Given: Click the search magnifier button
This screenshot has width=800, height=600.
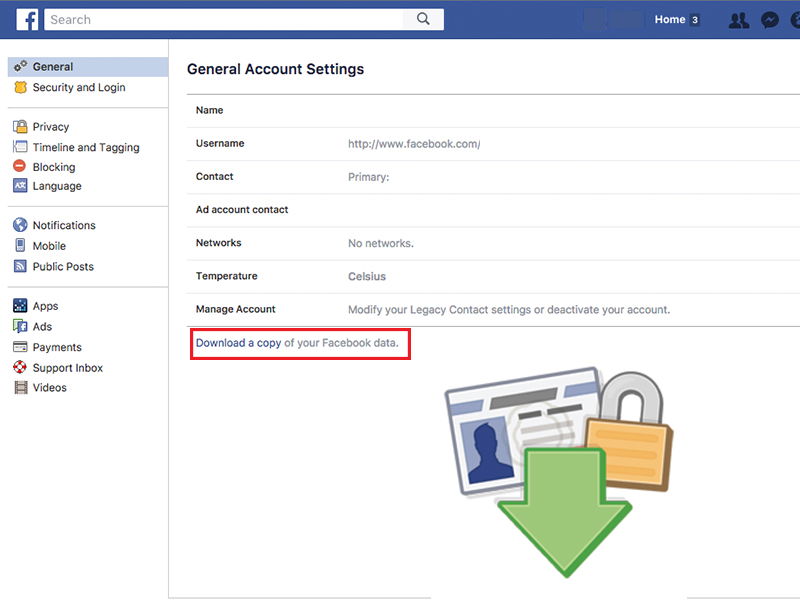Looking at the screenshot, I should pos(423,19).
